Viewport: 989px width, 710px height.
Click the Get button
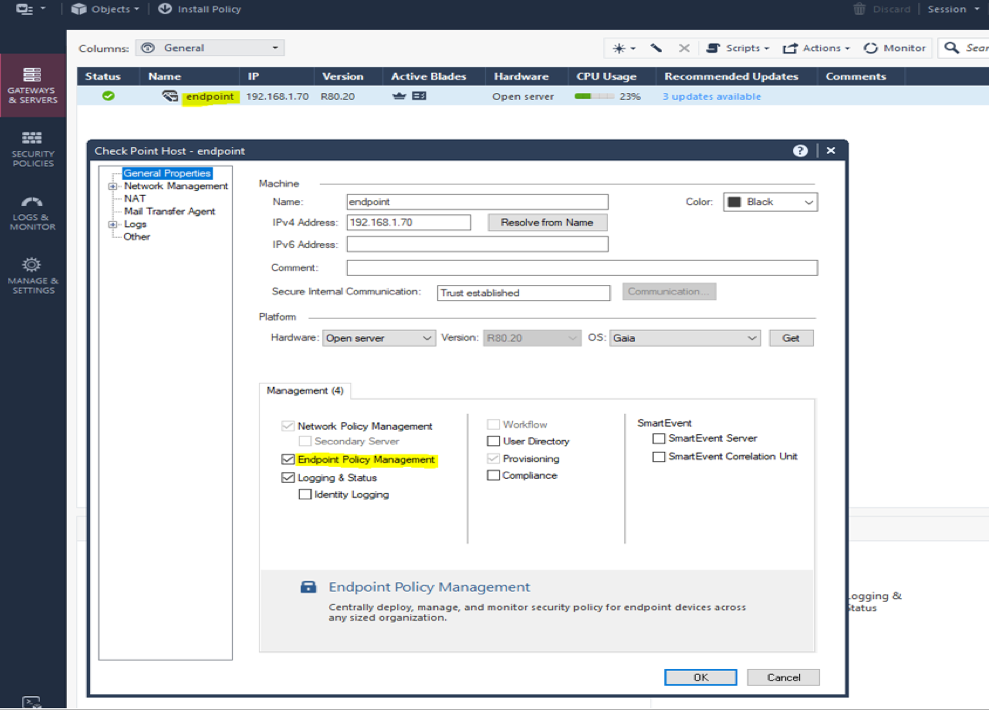pos(791,338)
